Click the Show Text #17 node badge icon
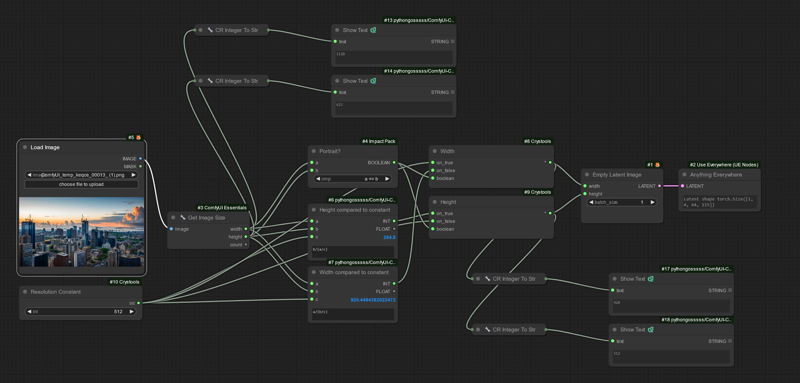 (x=651, y=279)
